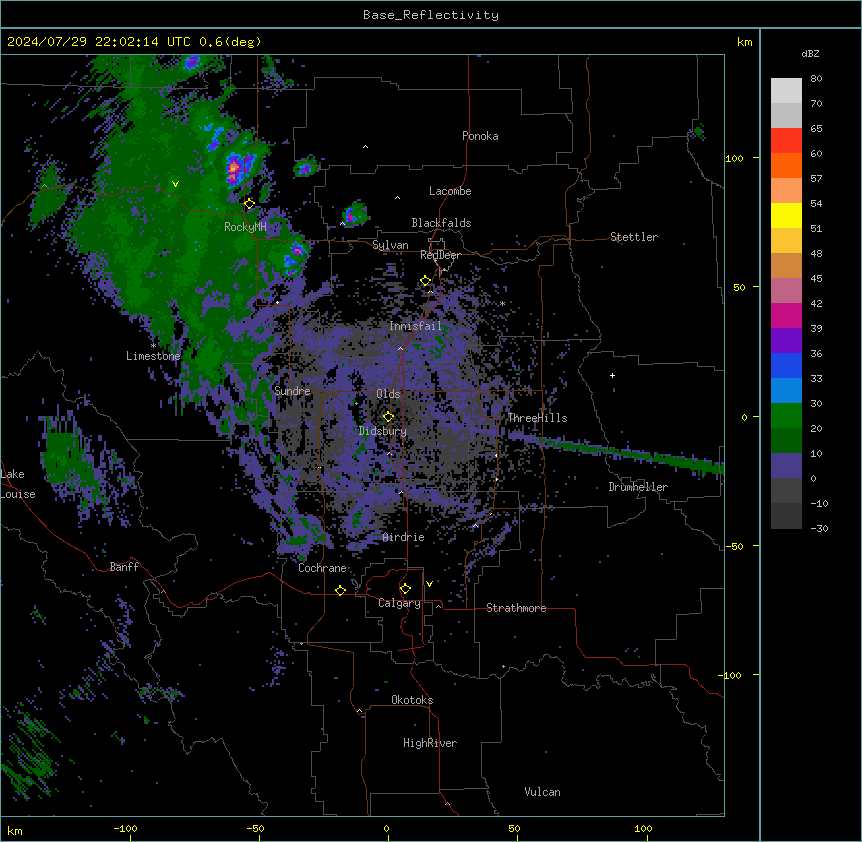Click the Sundre town label

[292, 391]
